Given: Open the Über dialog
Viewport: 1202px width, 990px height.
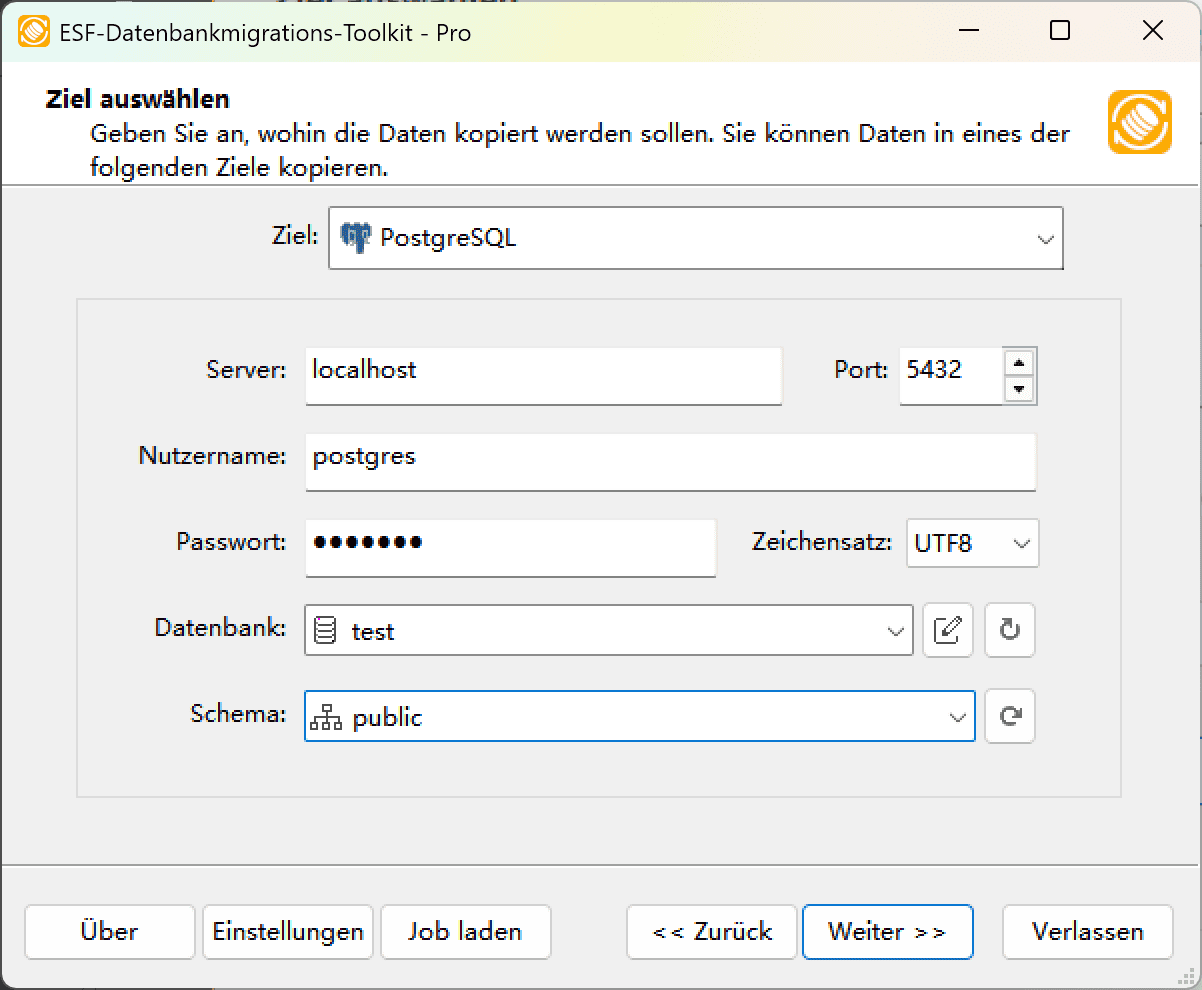Looking at the screenshot, I should [109, 931].
